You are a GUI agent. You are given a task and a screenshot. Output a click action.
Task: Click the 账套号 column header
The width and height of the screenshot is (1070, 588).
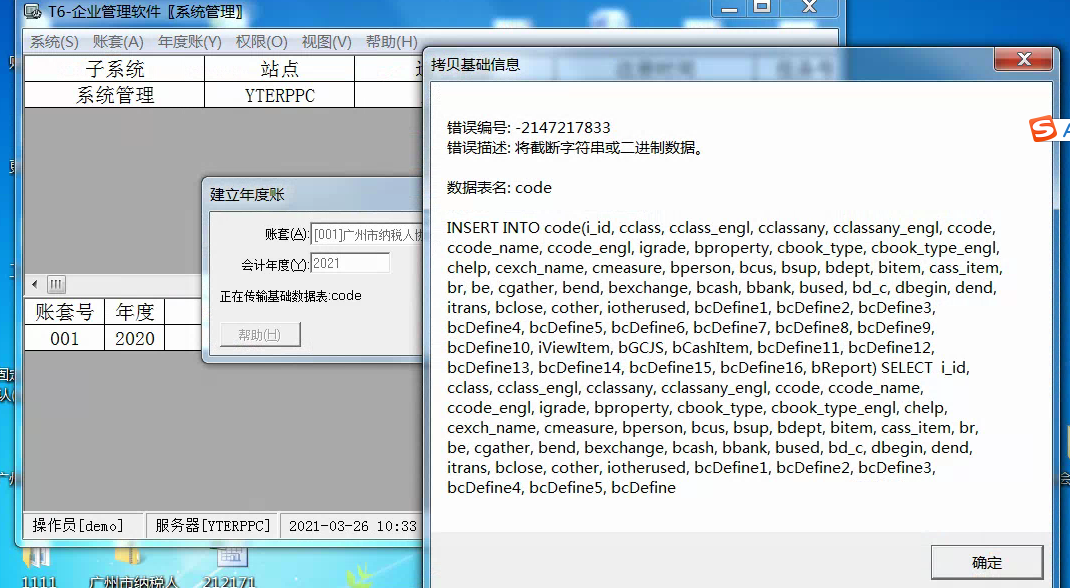coord(65,312)
